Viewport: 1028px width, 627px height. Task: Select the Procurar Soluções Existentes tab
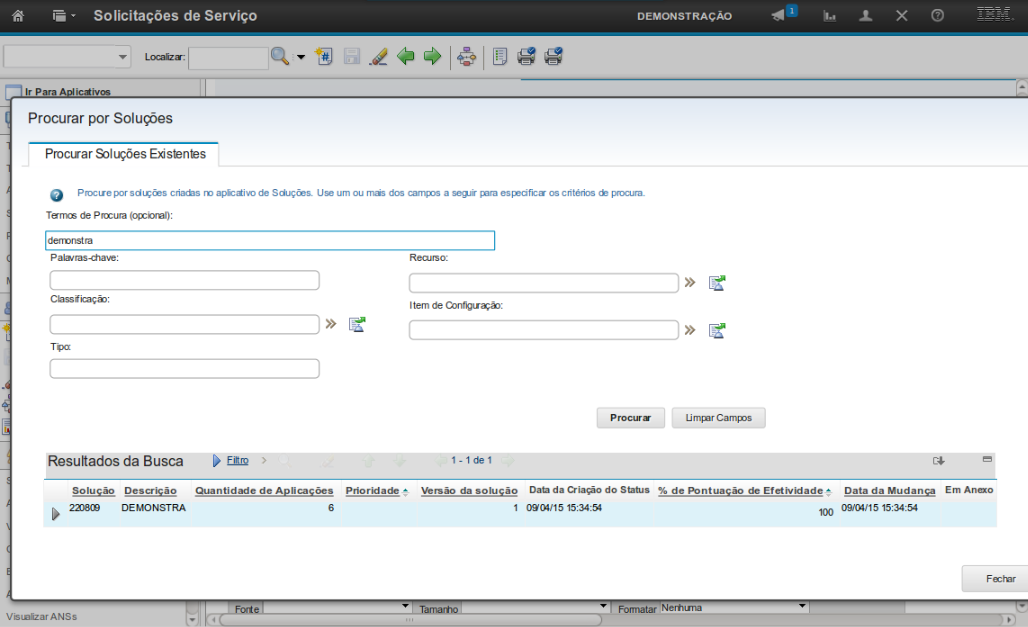click(125, 154)
